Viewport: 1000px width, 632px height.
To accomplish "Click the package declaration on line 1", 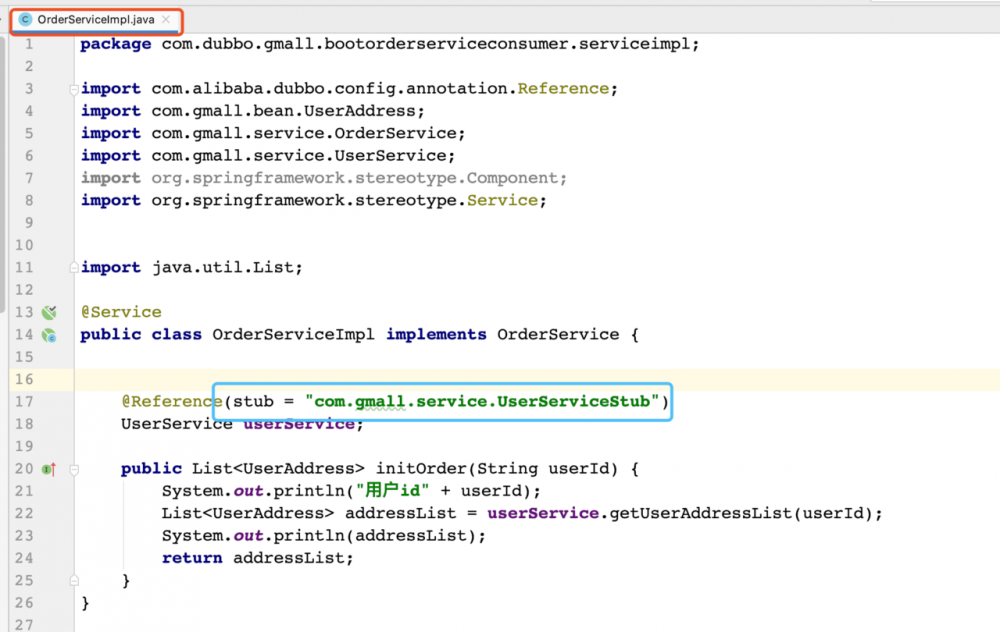I will coord(390,44).
